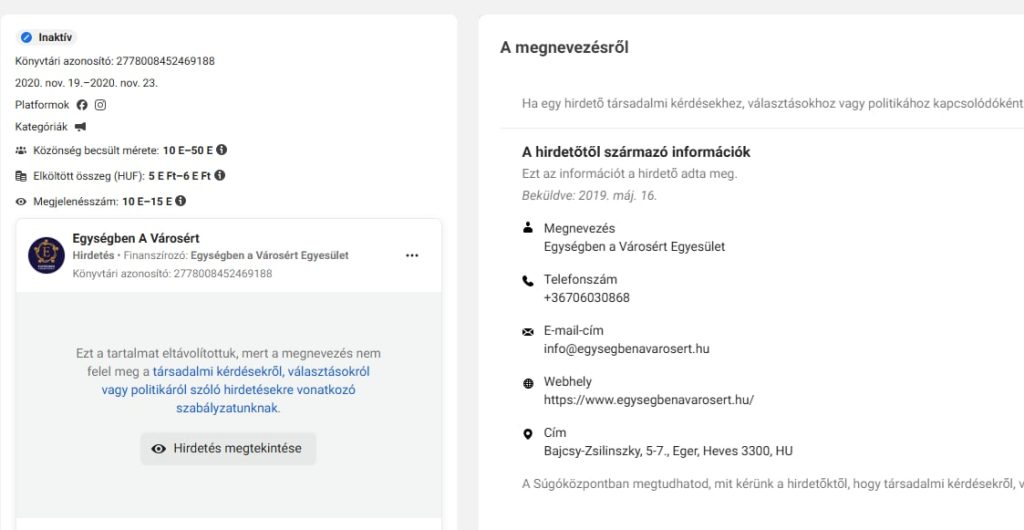Open the three-dot ad options menu
Image resolution: width=1024 pixels, height=530 pixels.
(412, 255)
